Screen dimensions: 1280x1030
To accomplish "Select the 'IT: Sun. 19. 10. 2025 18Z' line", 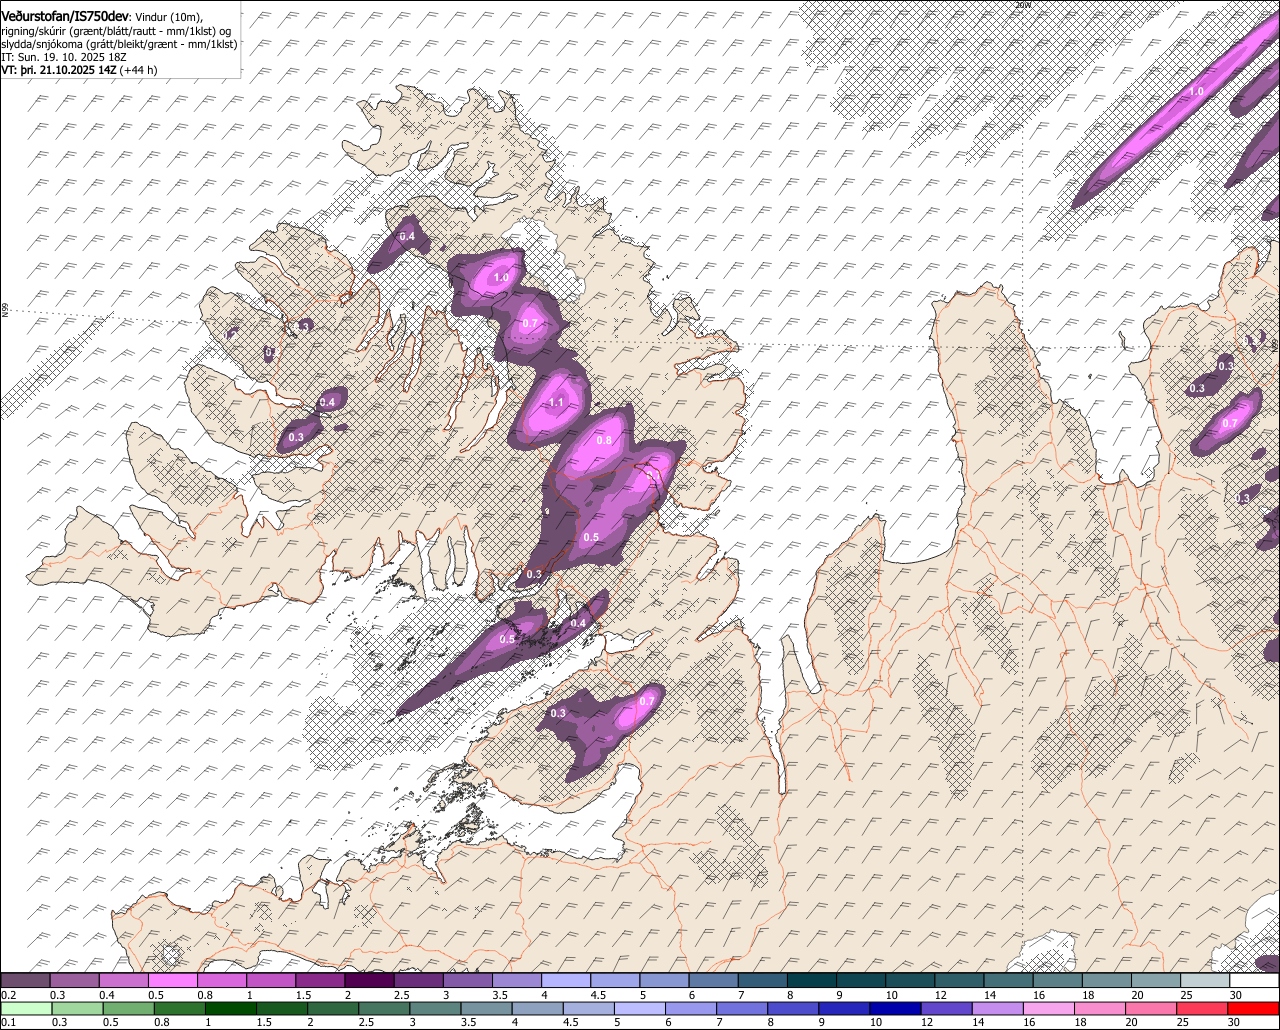I will [x=64, y=58].
